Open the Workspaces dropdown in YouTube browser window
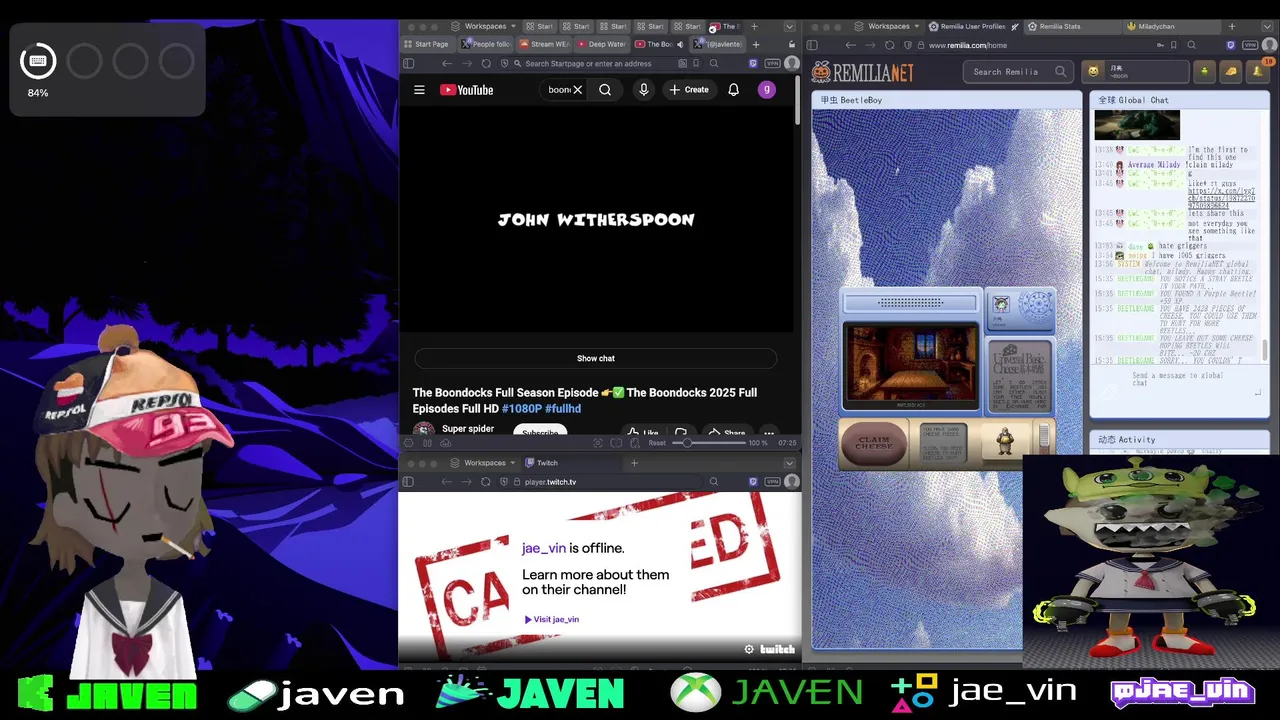This screenshot has width=1280, height=720. click(x=484, y=26)
